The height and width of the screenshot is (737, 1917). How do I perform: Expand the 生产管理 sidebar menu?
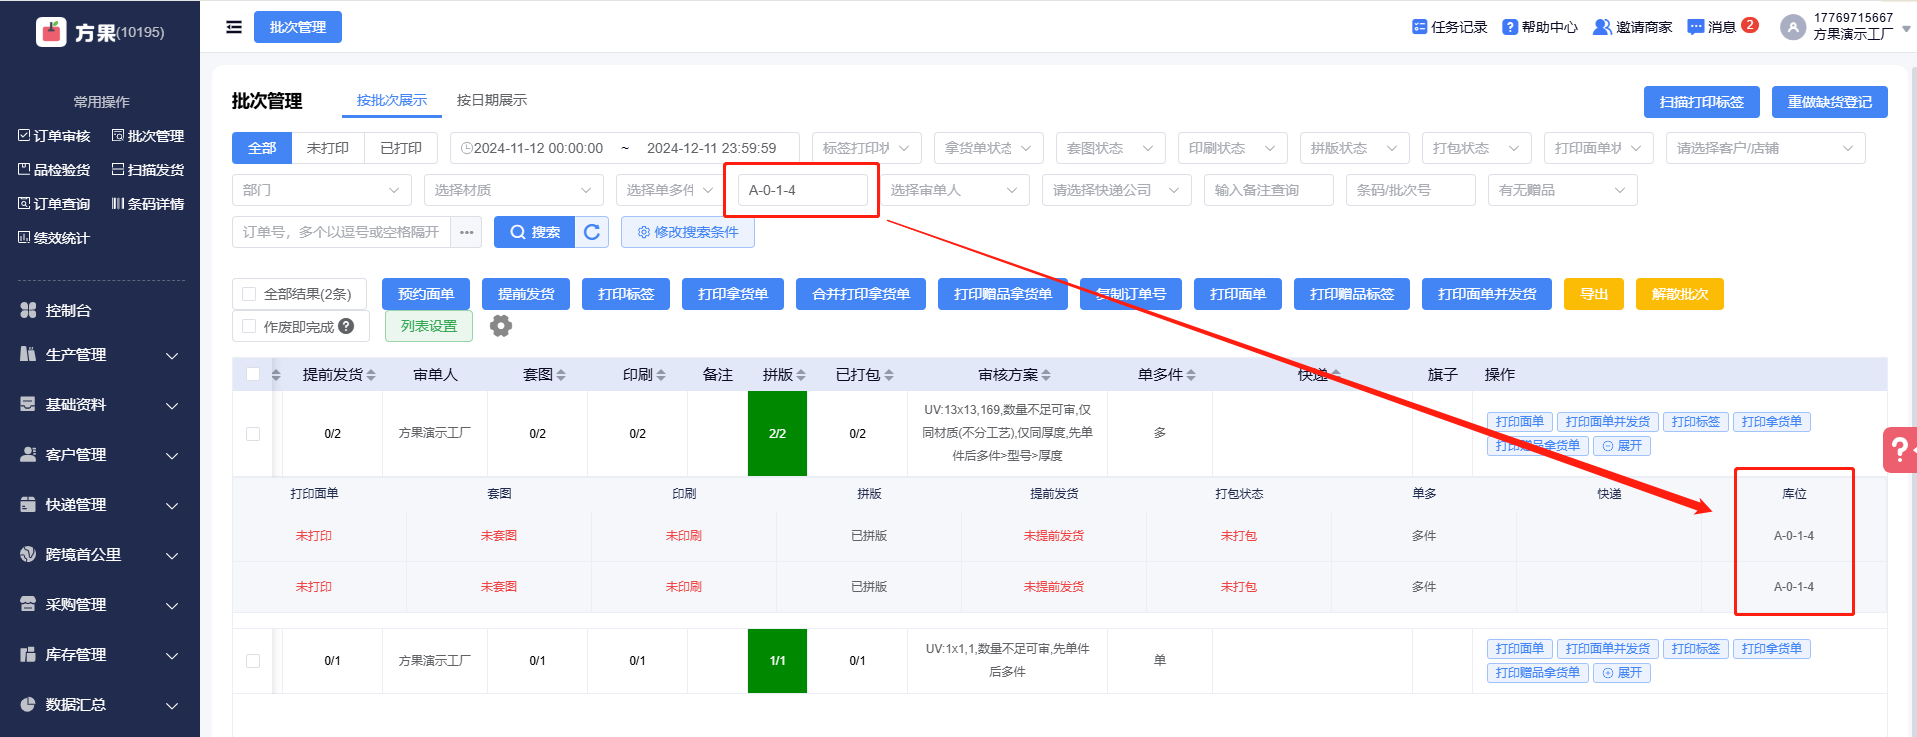[x=100, y=355]
